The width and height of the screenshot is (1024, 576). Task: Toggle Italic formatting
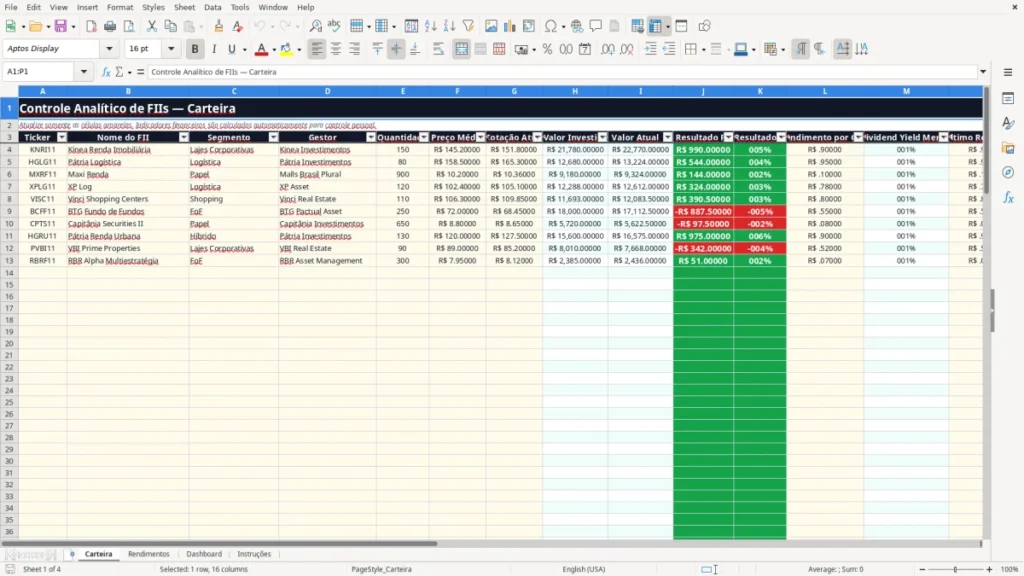(214, 49)
